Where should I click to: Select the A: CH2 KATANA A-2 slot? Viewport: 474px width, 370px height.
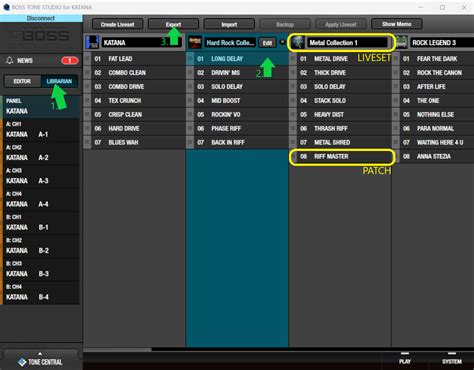[x=41, y=153]
